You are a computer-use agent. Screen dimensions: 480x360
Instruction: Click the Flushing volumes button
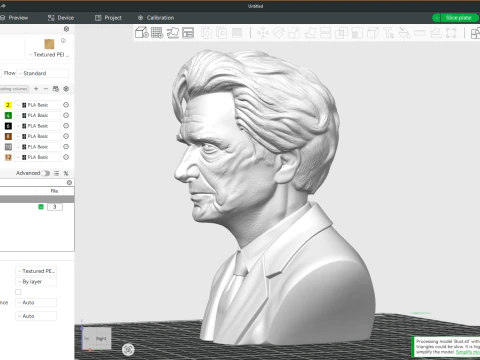click(14, 89)
